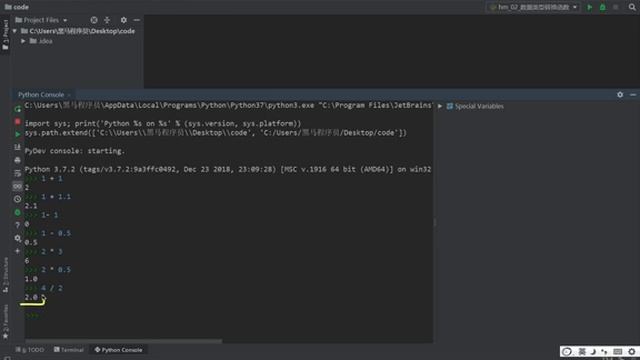Select the C:\Users...Desktop\code root node
The width and height of the screenshot is (640, 360).
click(78, 31)
